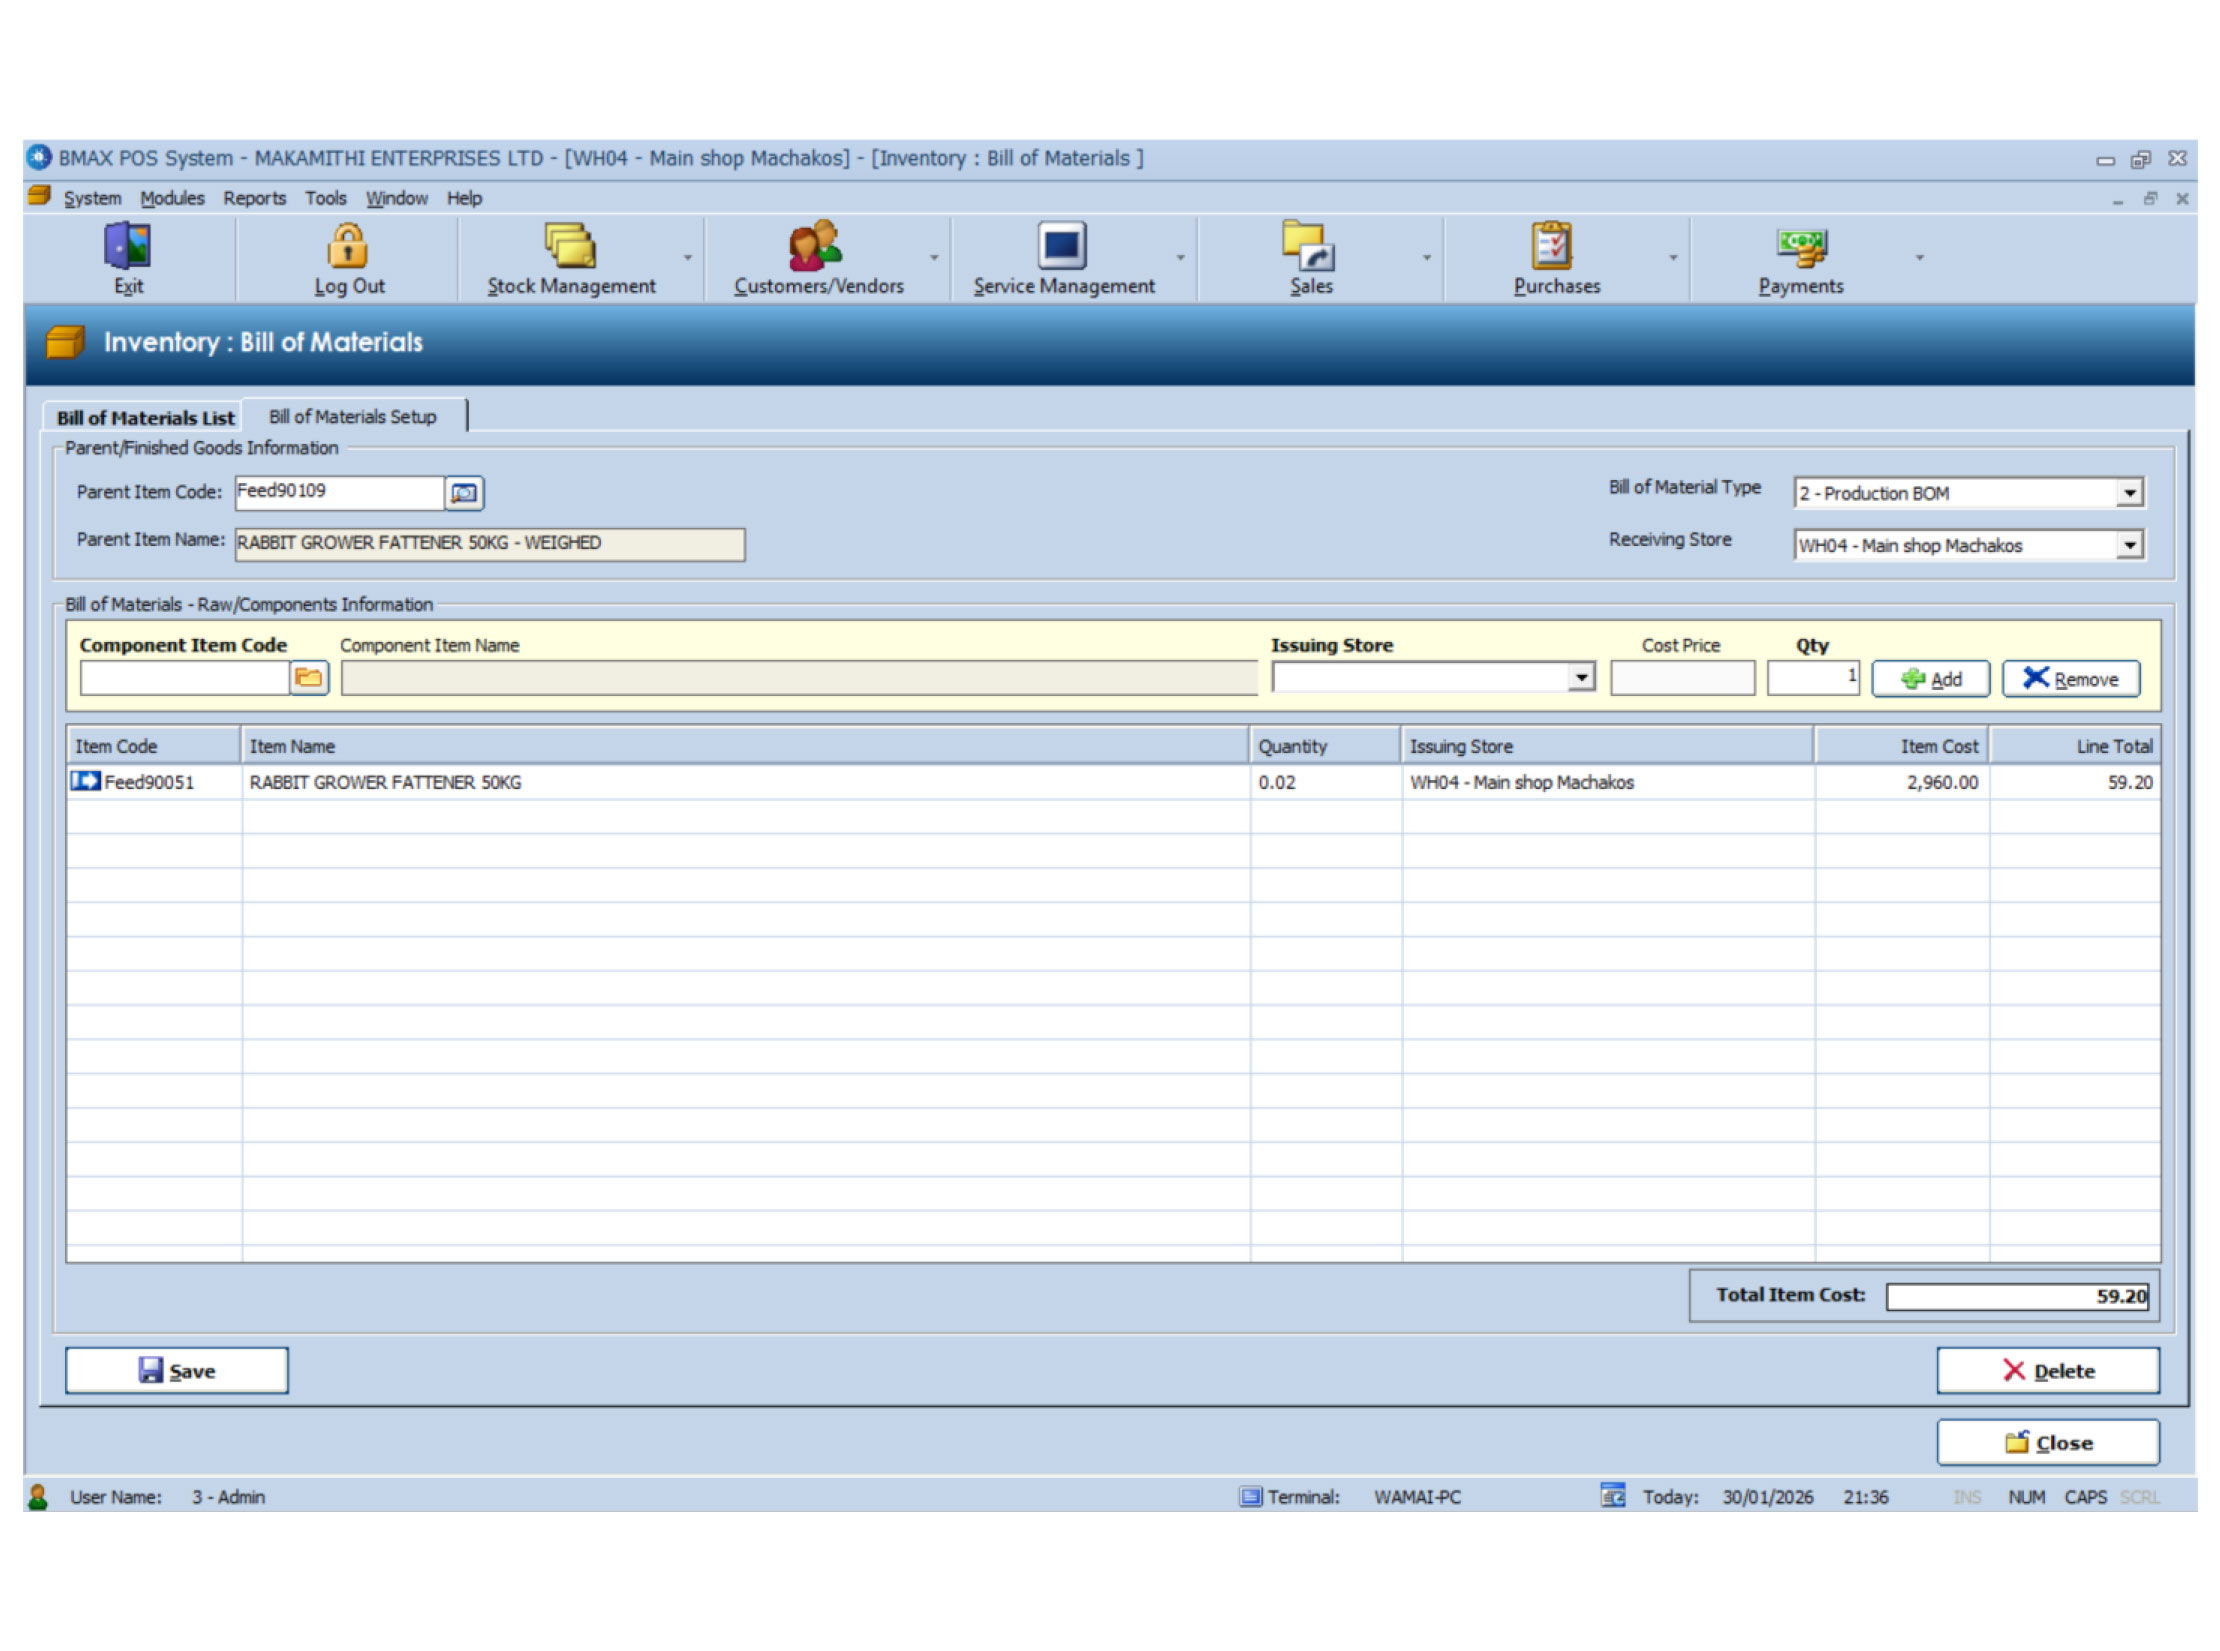2220x1651 pixels.
Task: Click the Add component button
Action: [x=1930, y=680]
